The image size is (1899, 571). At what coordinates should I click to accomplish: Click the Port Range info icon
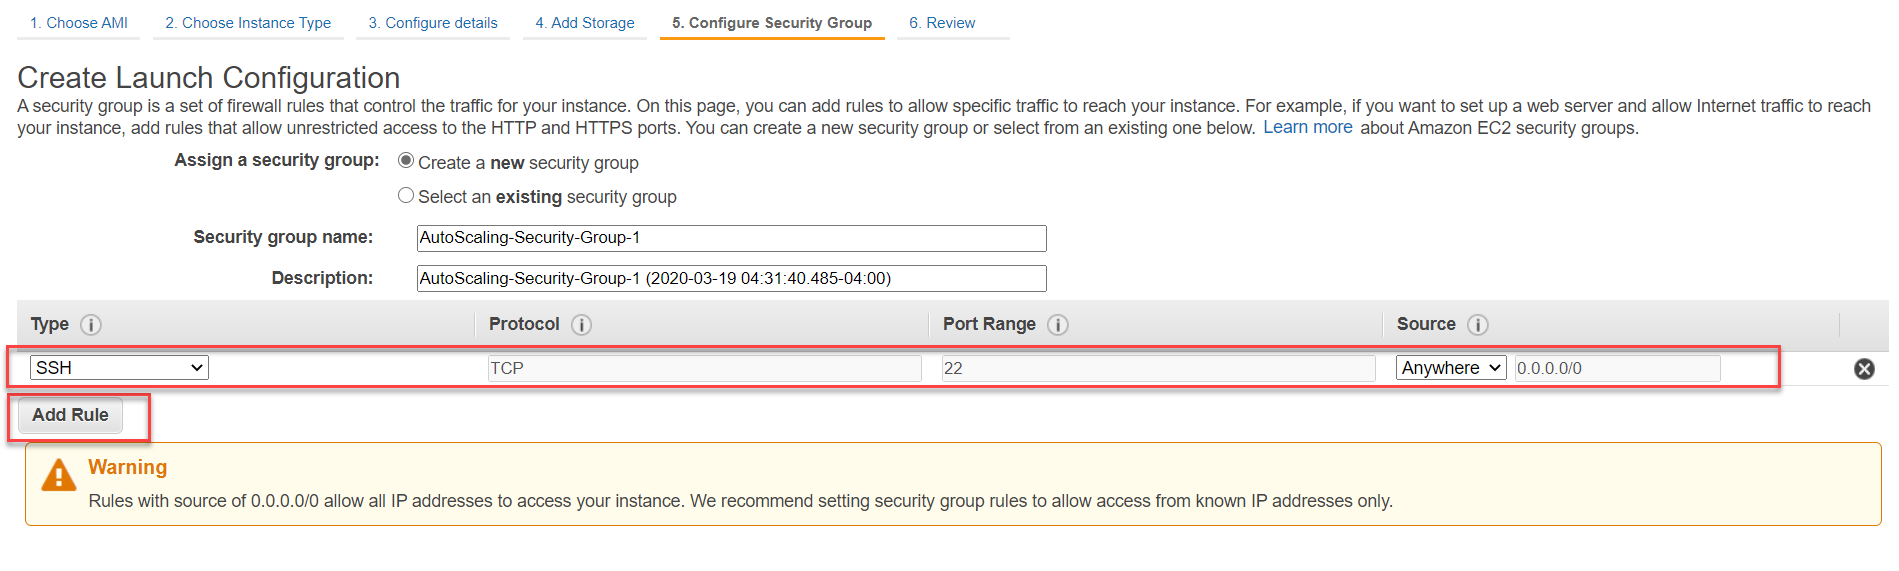pyautogui.click(x=1058, y=325)
